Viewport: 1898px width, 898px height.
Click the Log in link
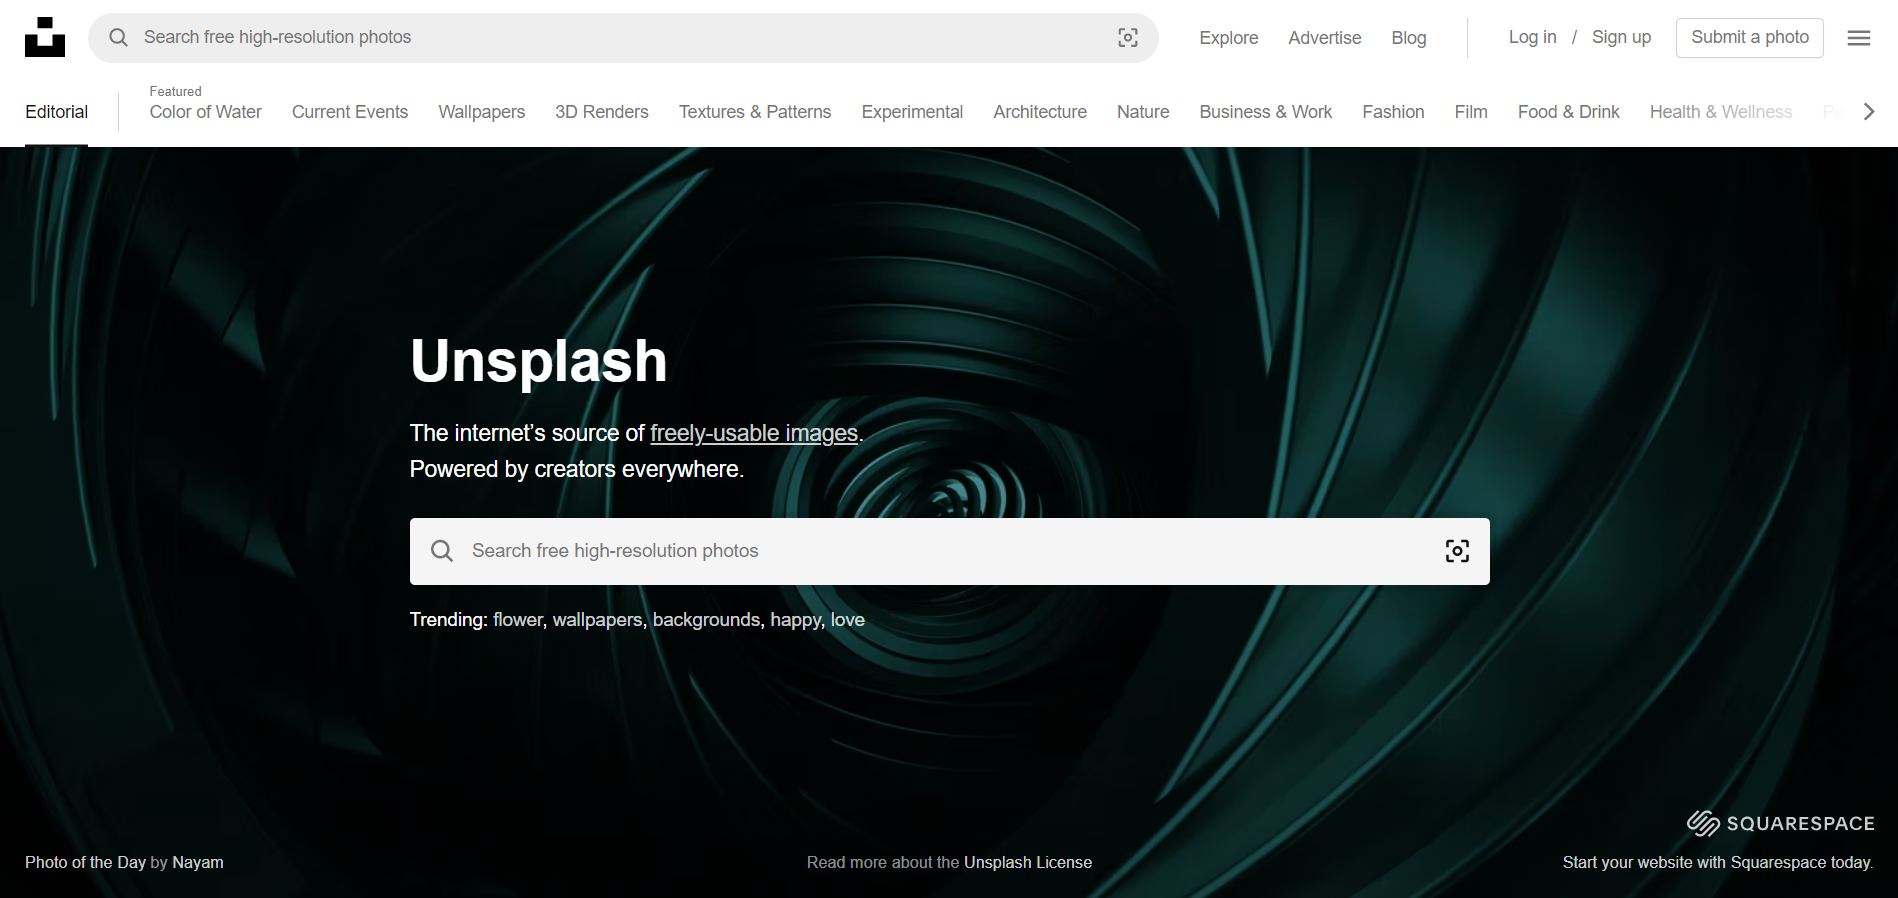click(1532, 37)
